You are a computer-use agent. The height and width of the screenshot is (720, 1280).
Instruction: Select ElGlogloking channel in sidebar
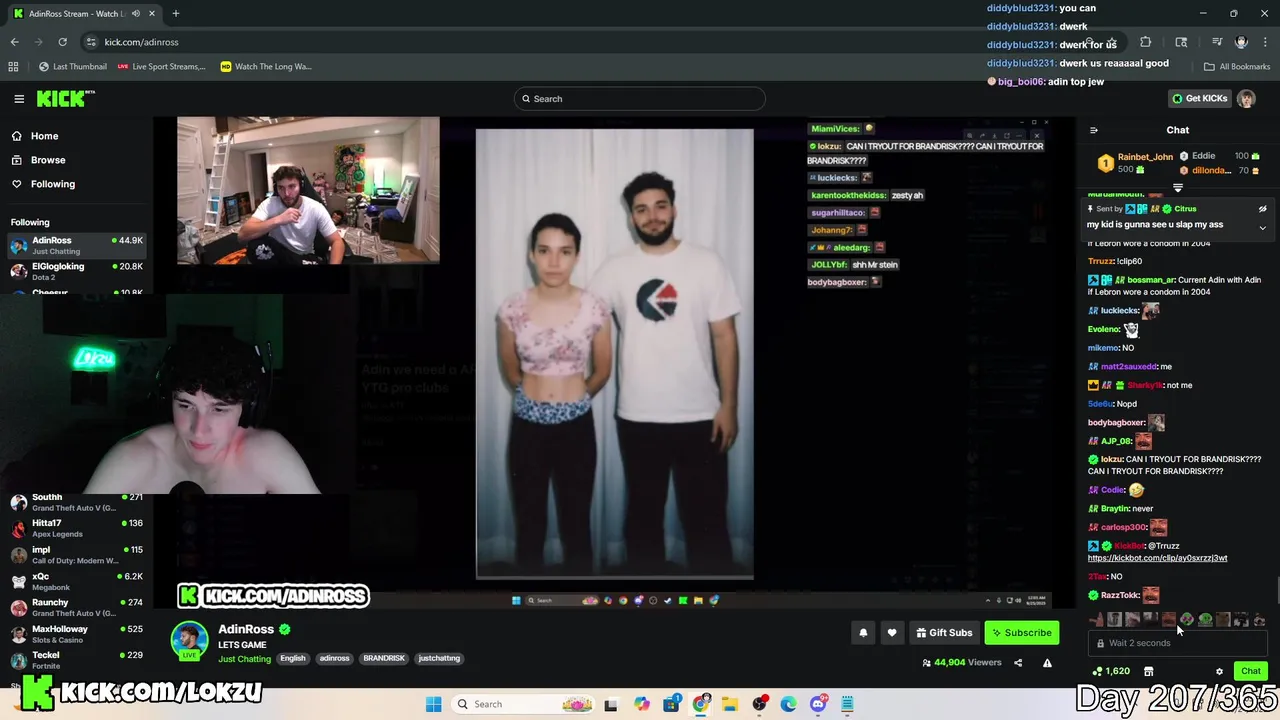coord(76,271)
